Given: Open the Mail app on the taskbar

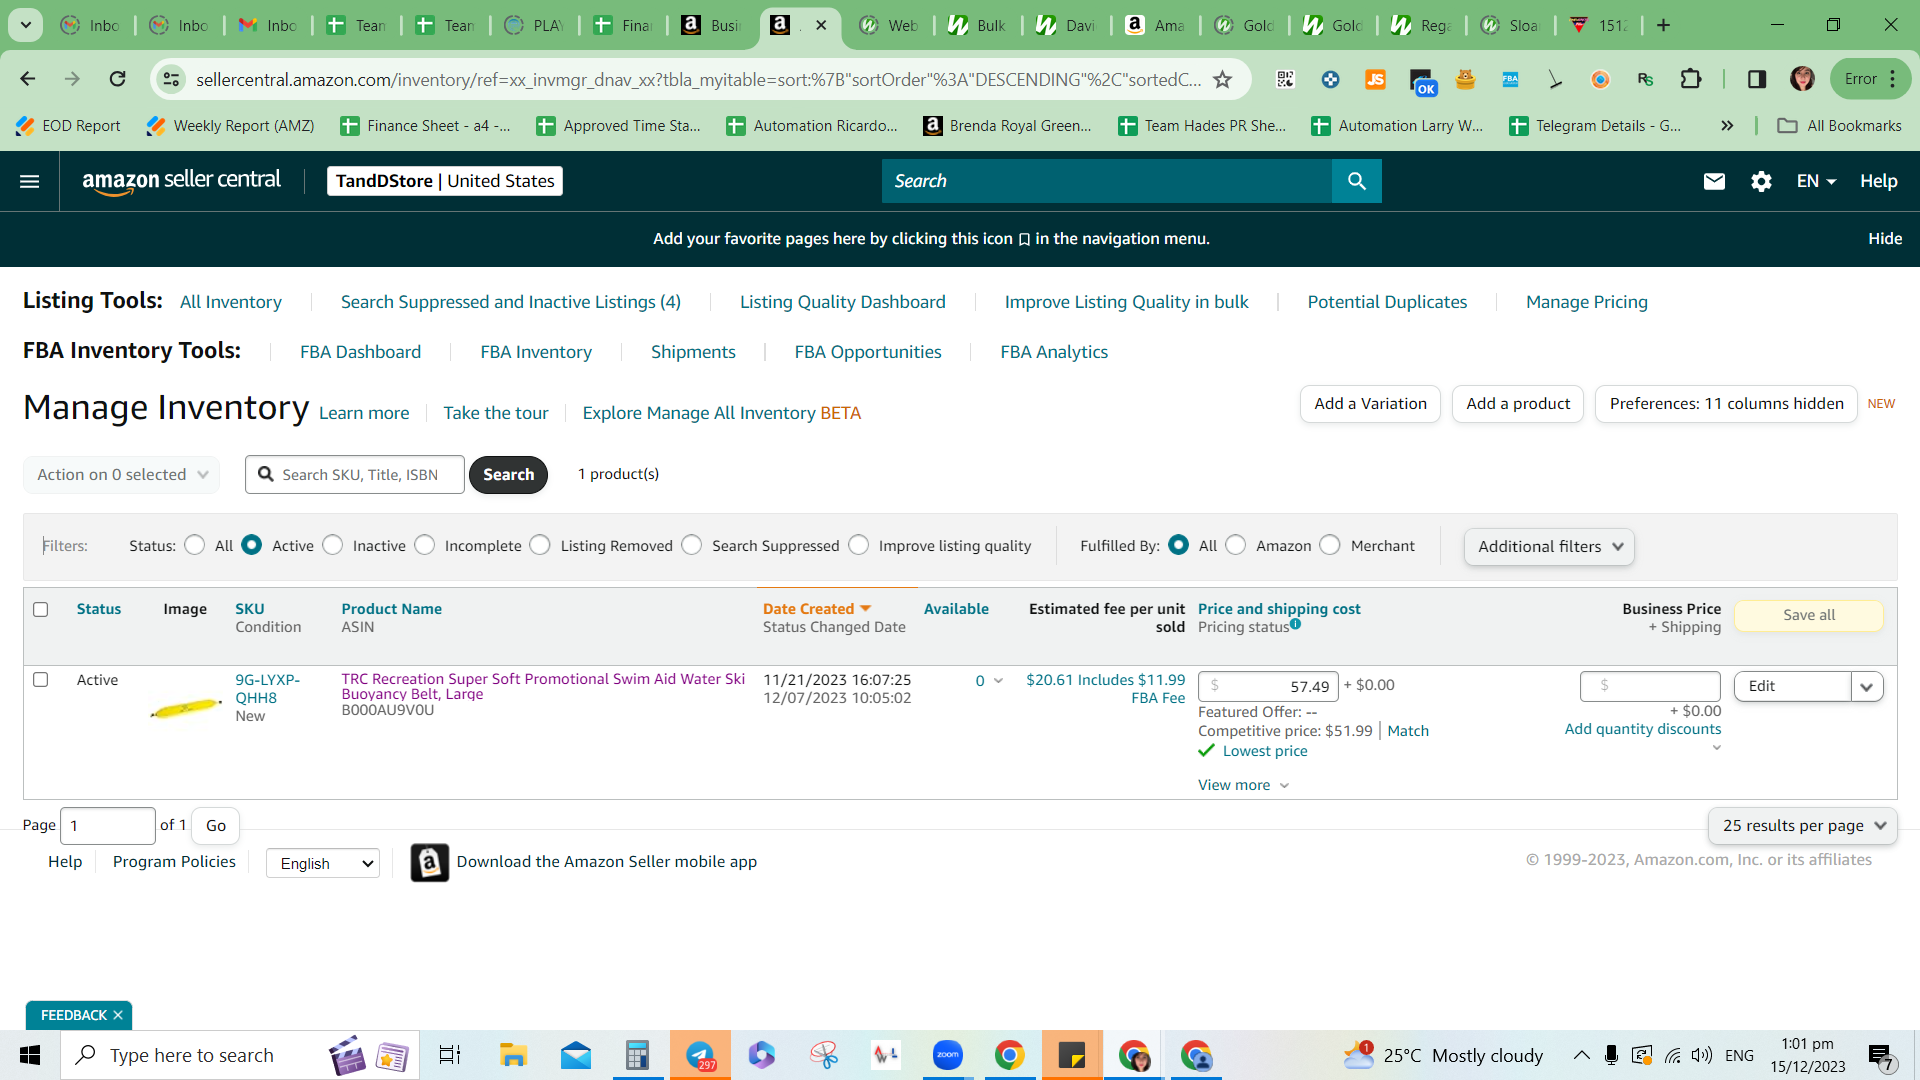Looking at the screenshot, I should [x=576, y=1055].
